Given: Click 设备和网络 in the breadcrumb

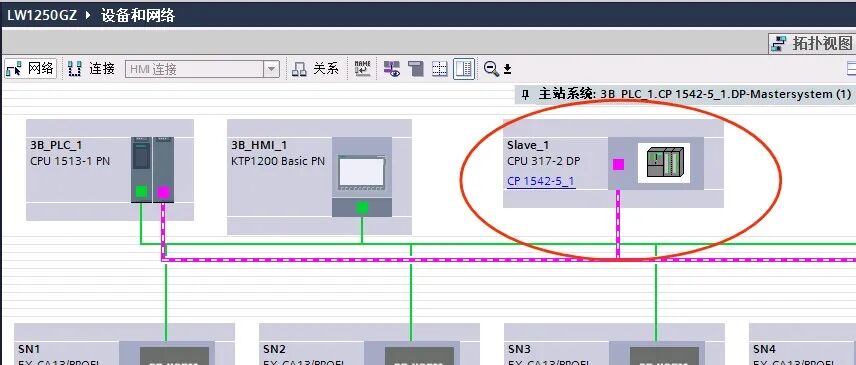Looking at the screenshot, I should pos(138,15).
